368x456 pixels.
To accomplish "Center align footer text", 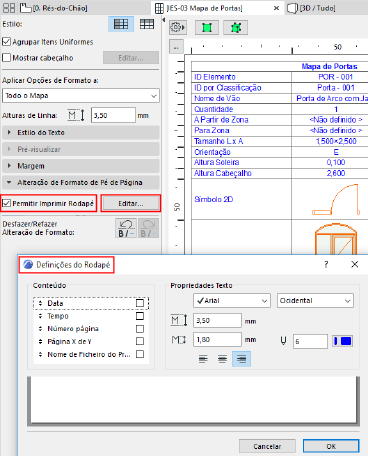I will [222, 359].
